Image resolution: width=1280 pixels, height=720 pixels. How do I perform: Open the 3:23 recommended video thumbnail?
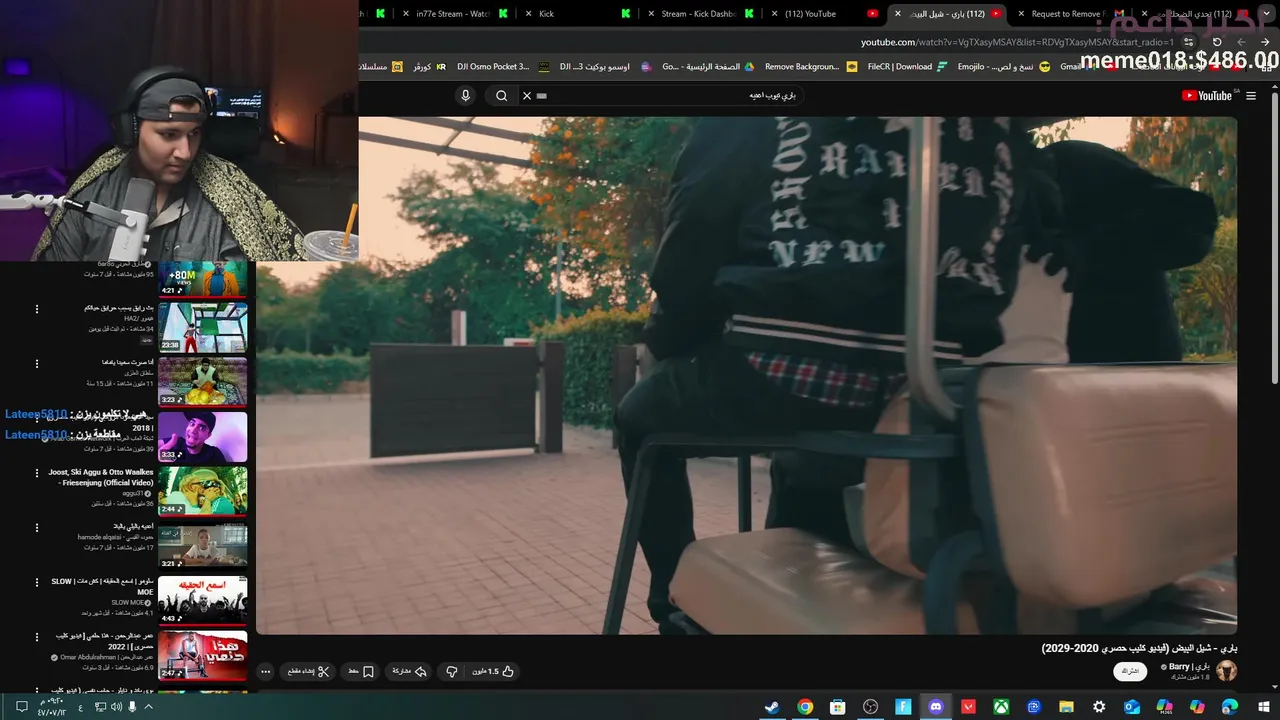click(x=202, y=381)
